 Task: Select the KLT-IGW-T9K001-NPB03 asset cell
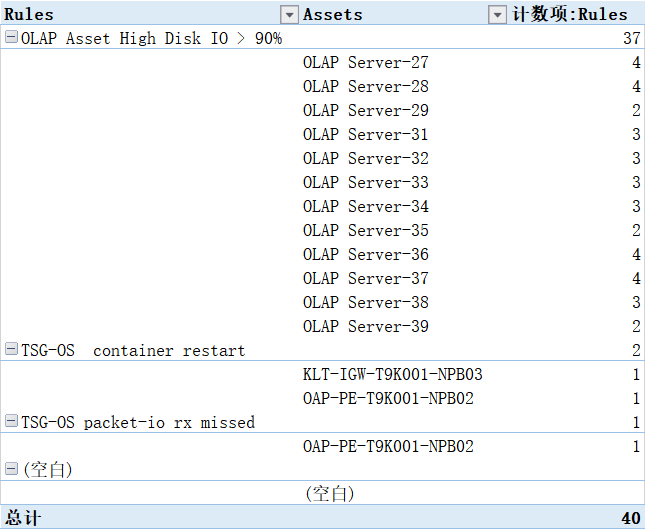coord(392,374)
